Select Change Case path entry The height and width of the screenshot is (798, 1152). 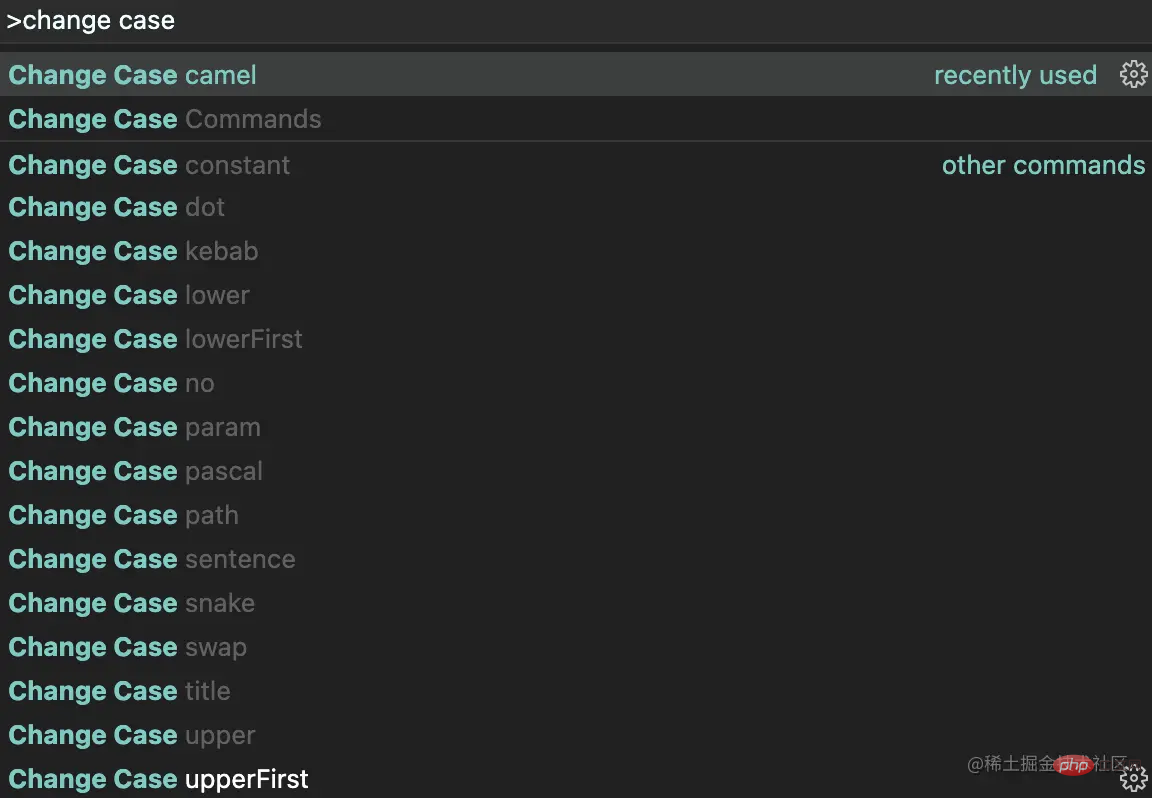click(124, 515)
